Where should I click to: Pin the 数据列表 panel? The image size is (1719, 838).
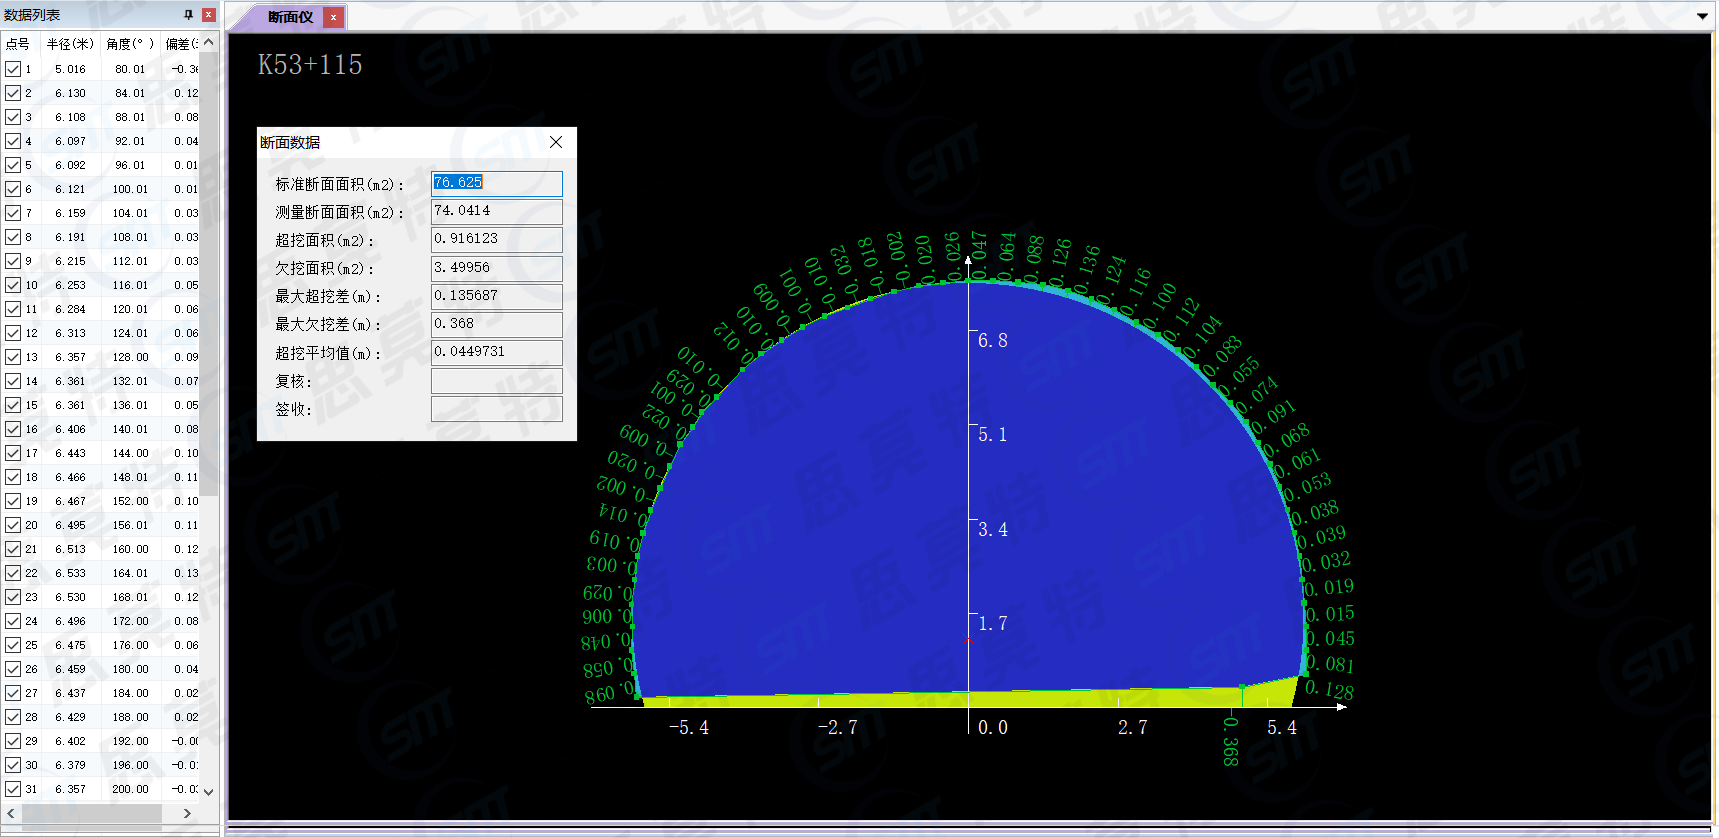pyautogui.click(x=188, y=15)
